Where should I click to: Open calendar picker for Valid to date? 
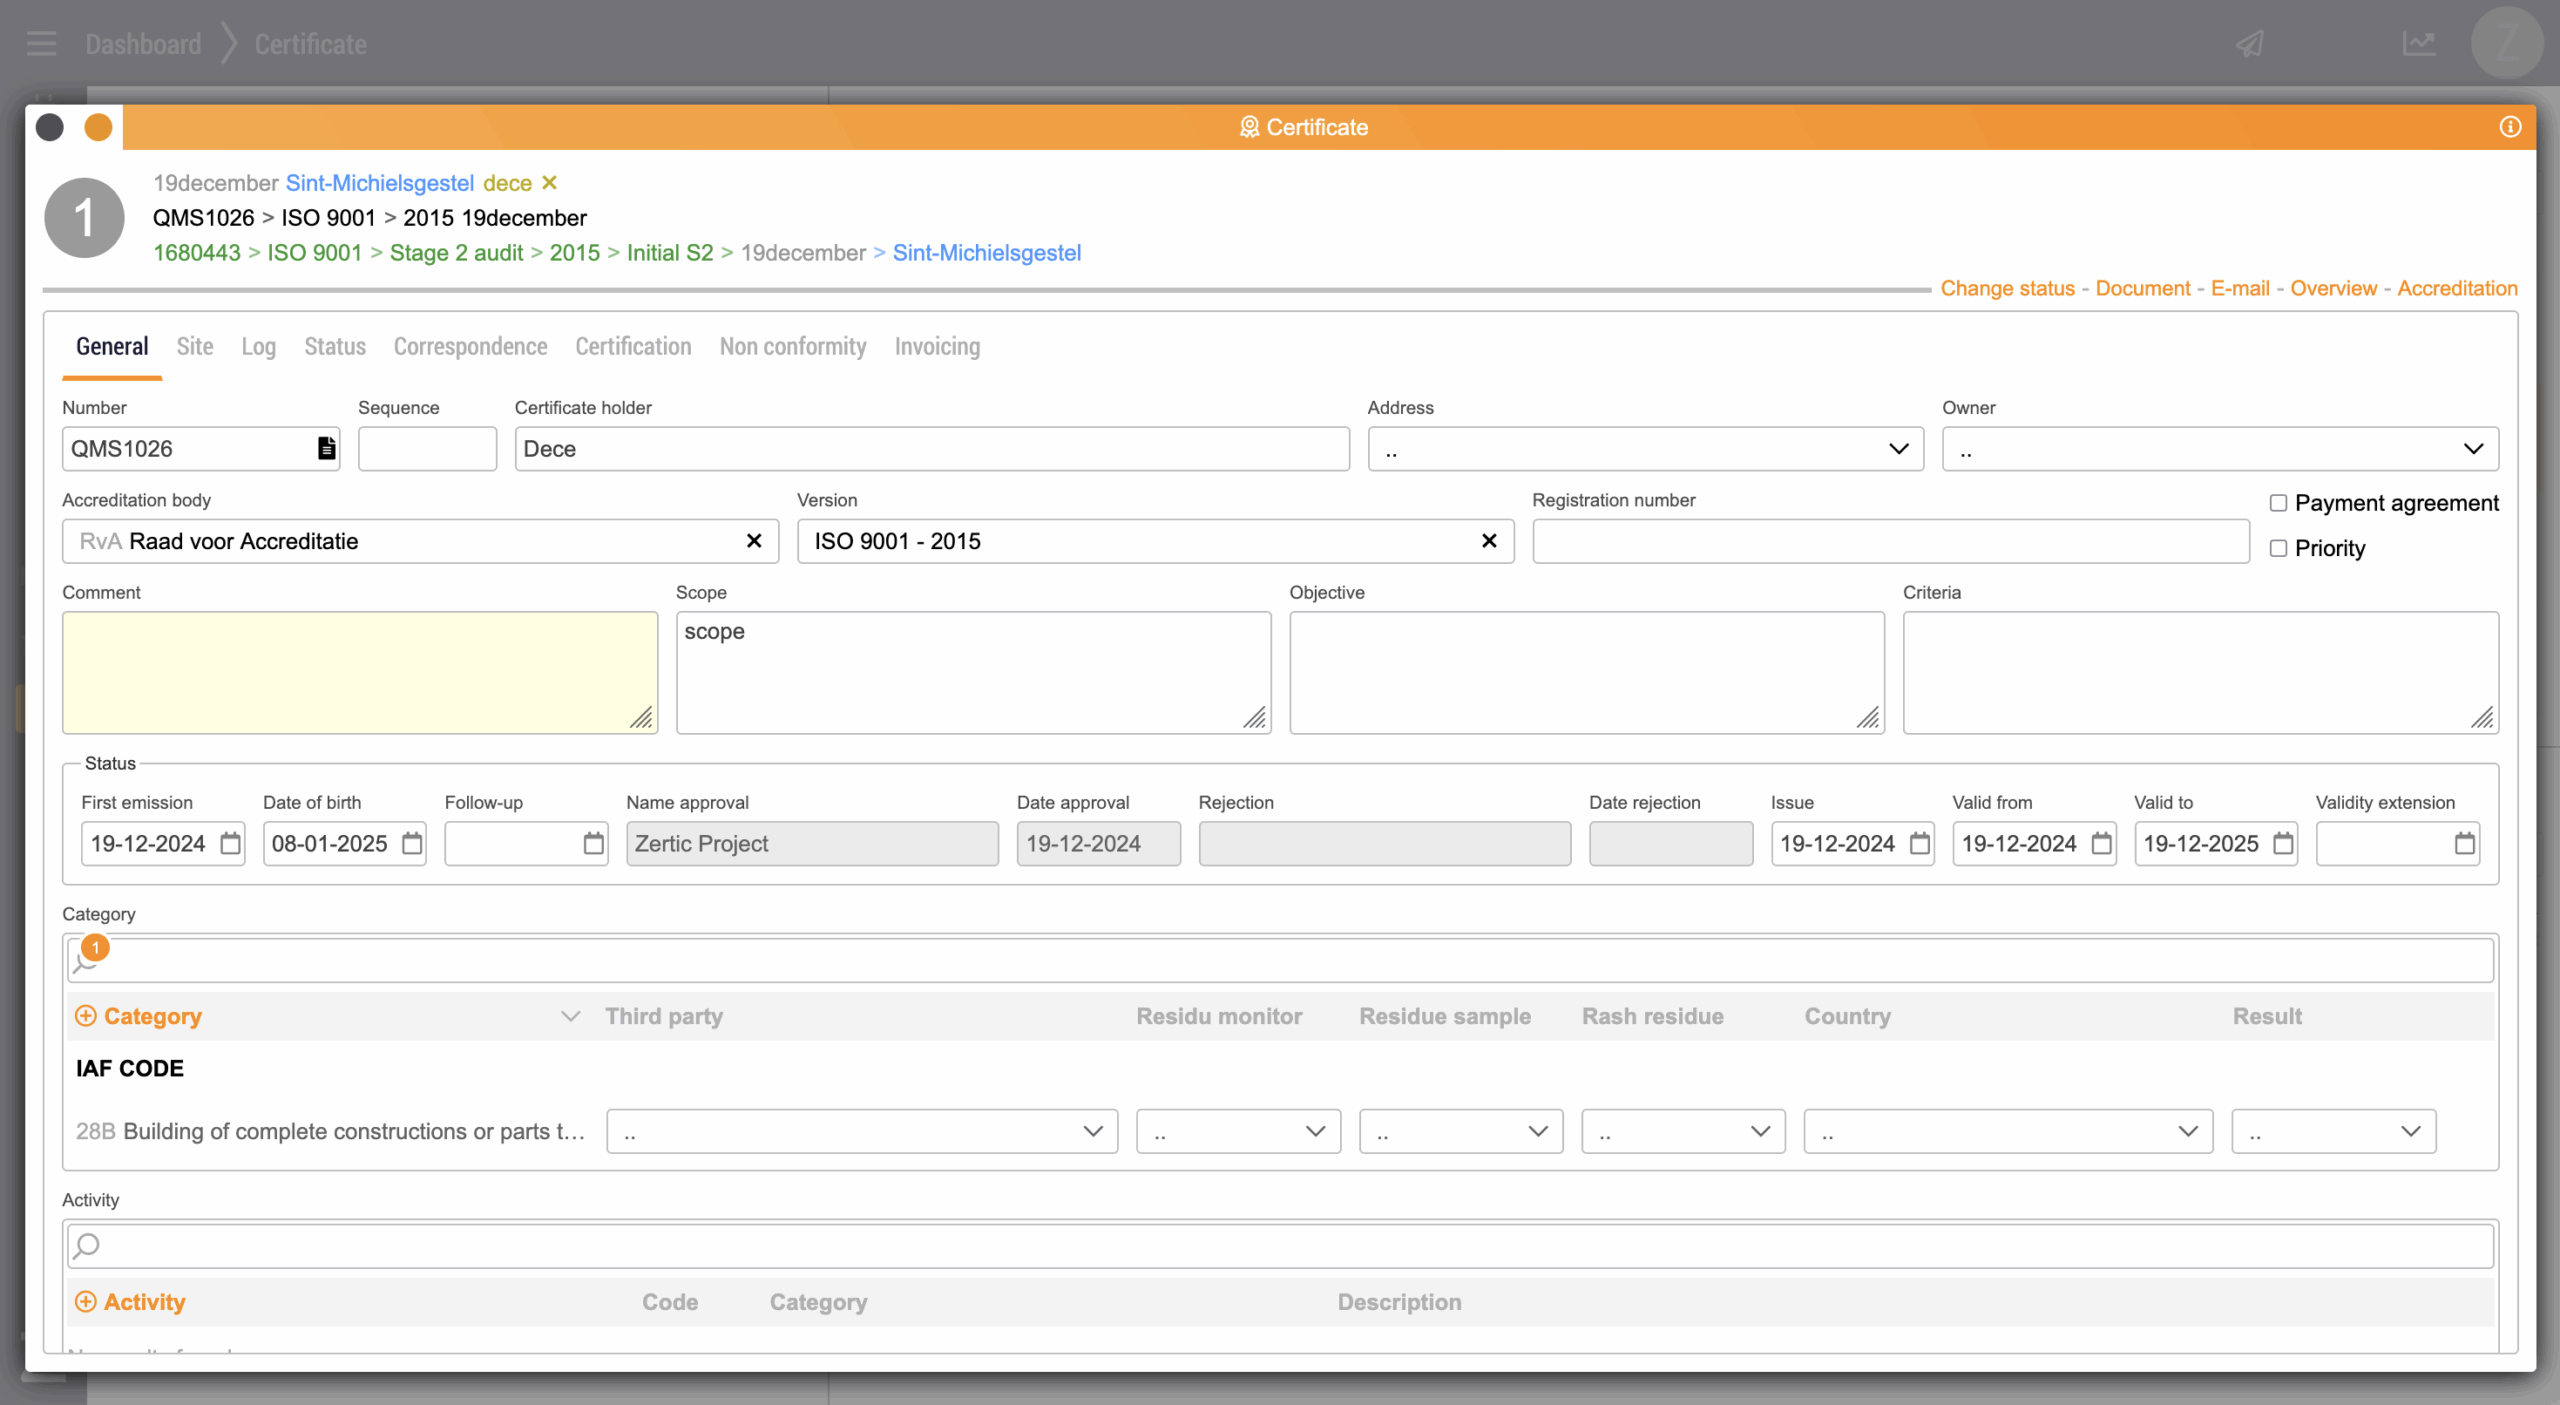click(2283, 843)
